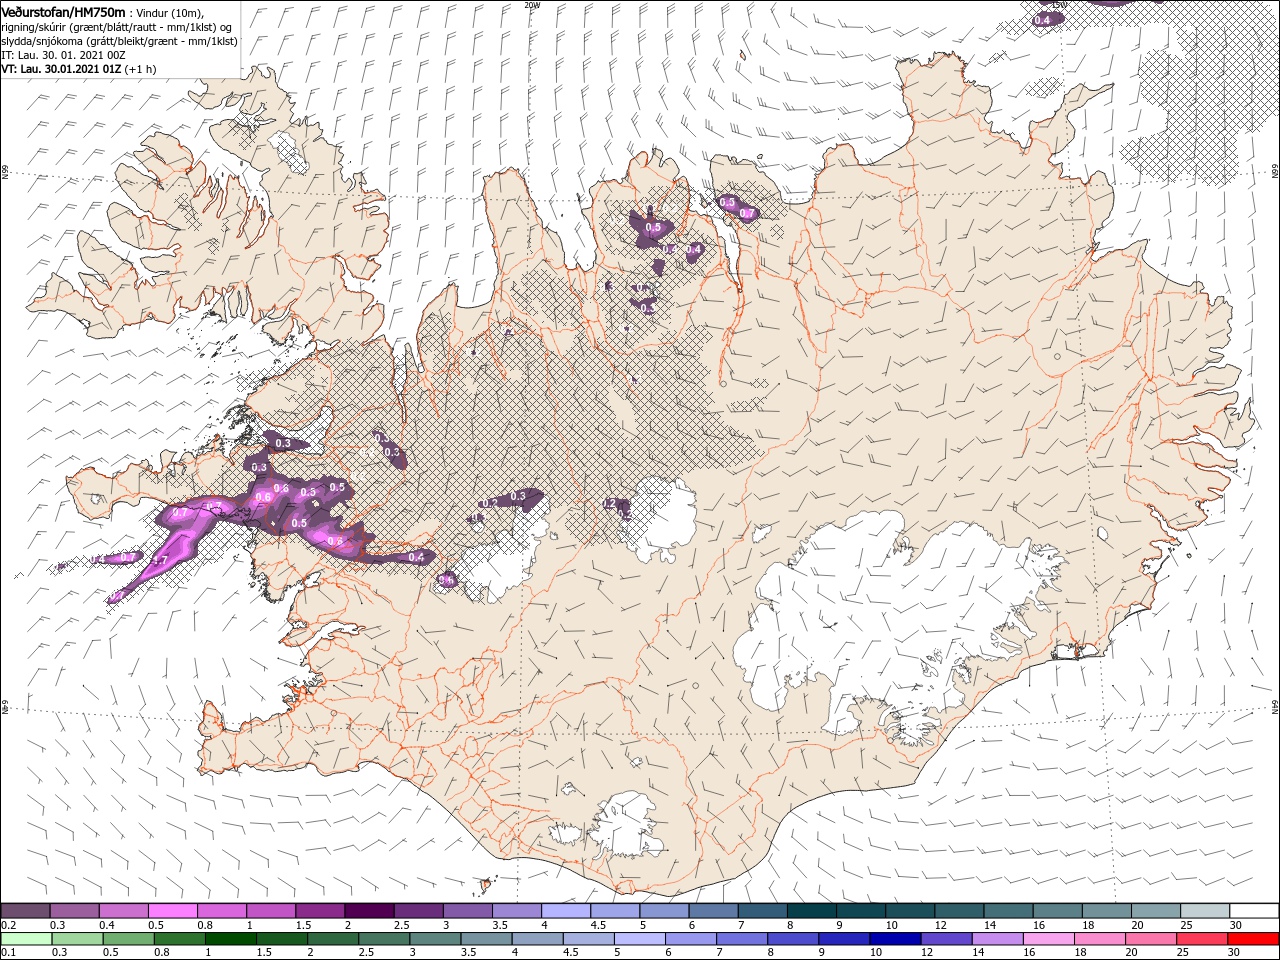Screen dimensions: 1280x960
Task: Click the upper legend swatch between 12 and 14
Action: tap(957, 911)
